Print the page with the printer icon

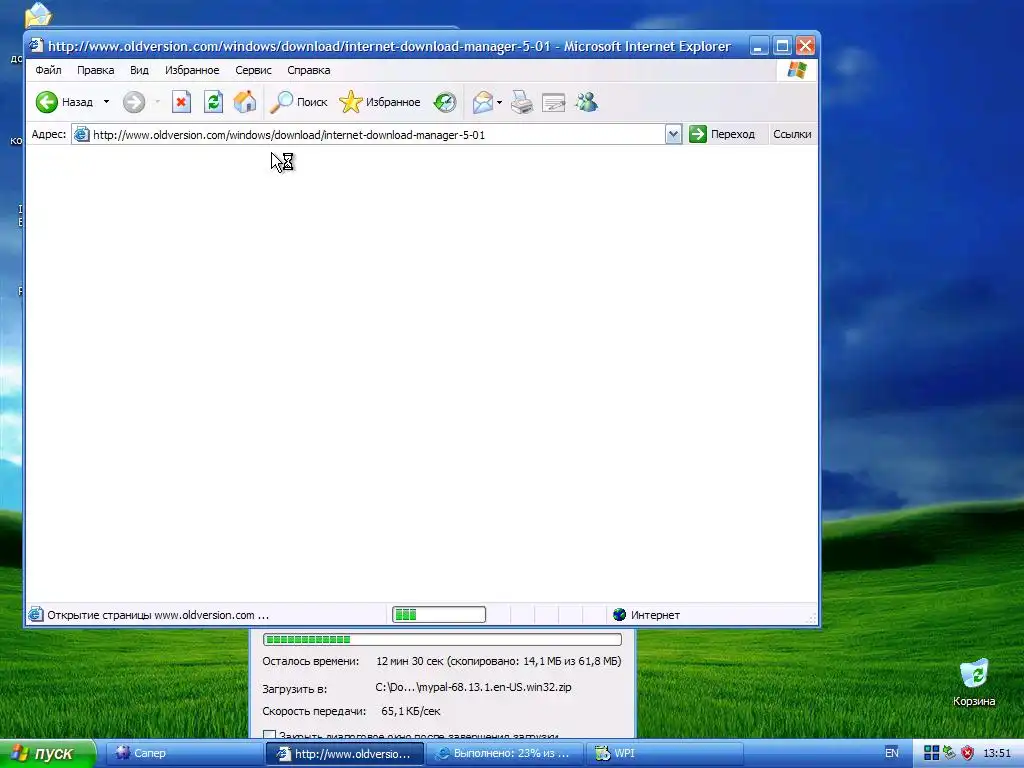point(522,102)
